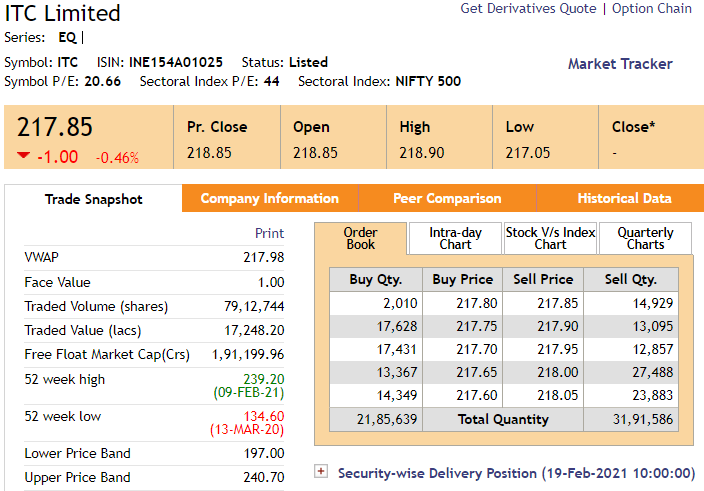Click the EQ series label

click(67, 38)
